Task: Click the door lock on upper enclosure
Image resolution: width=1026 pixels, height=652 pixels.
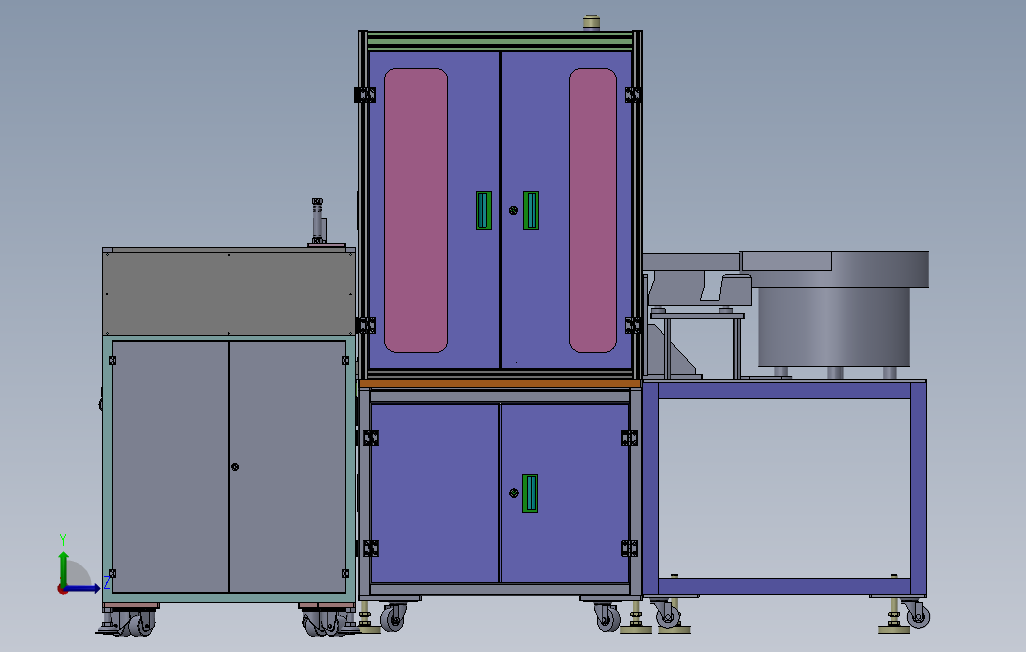Action: tap(514, 210)
